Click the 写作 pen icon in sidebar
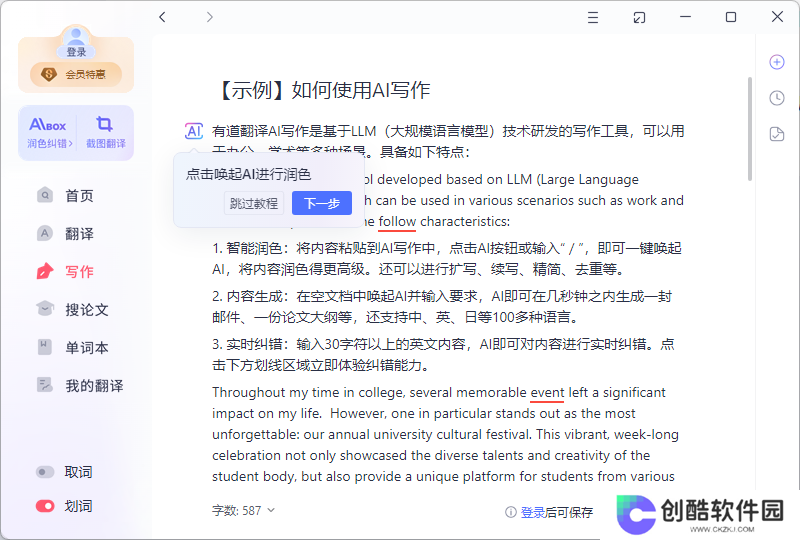The image size is (800, 540). tap(45, 271)
